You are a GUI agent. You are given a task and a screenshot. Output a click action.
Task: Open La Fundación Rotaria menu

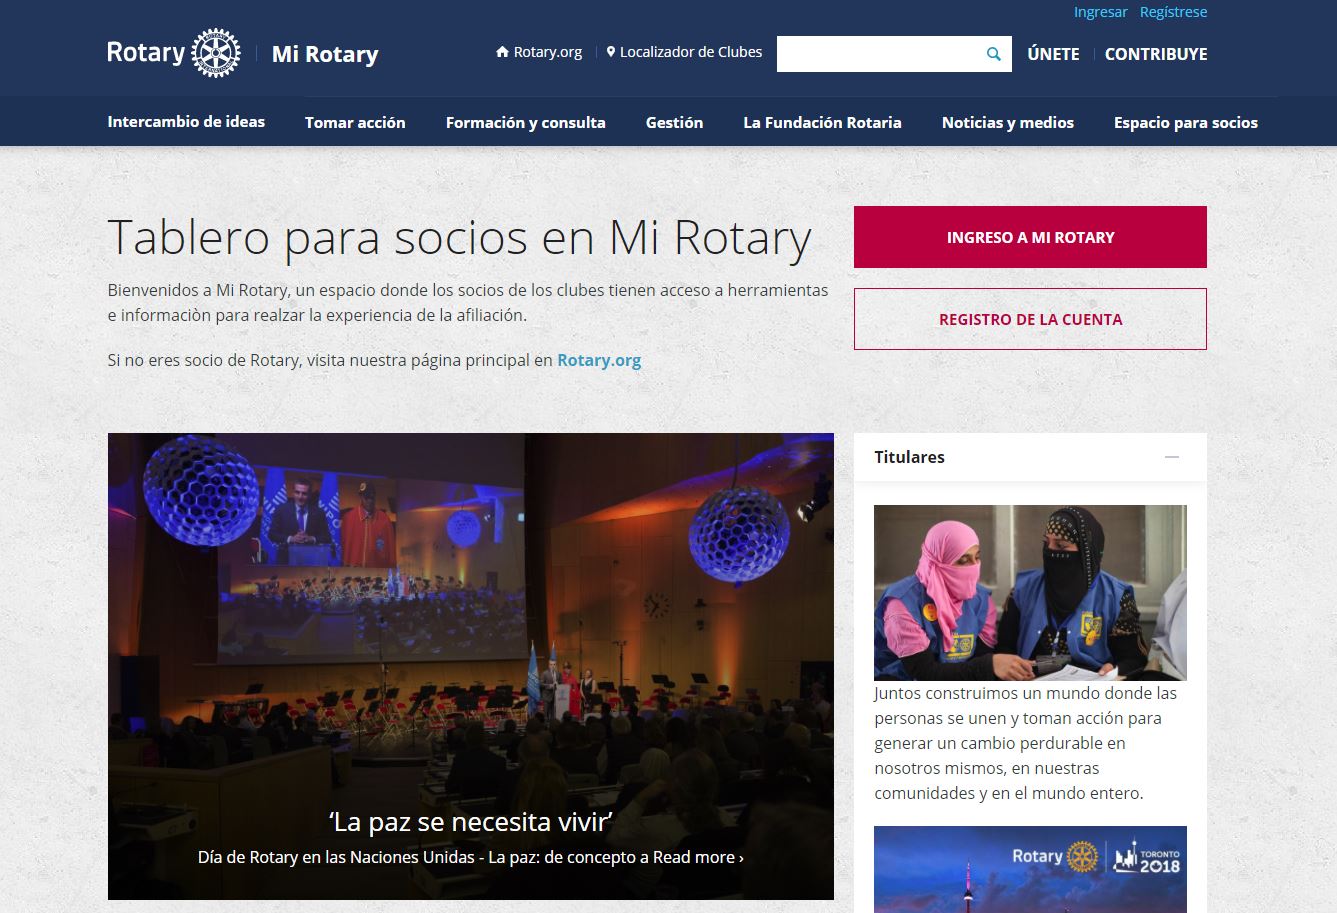pyautogui.click(x=822, y=123)
